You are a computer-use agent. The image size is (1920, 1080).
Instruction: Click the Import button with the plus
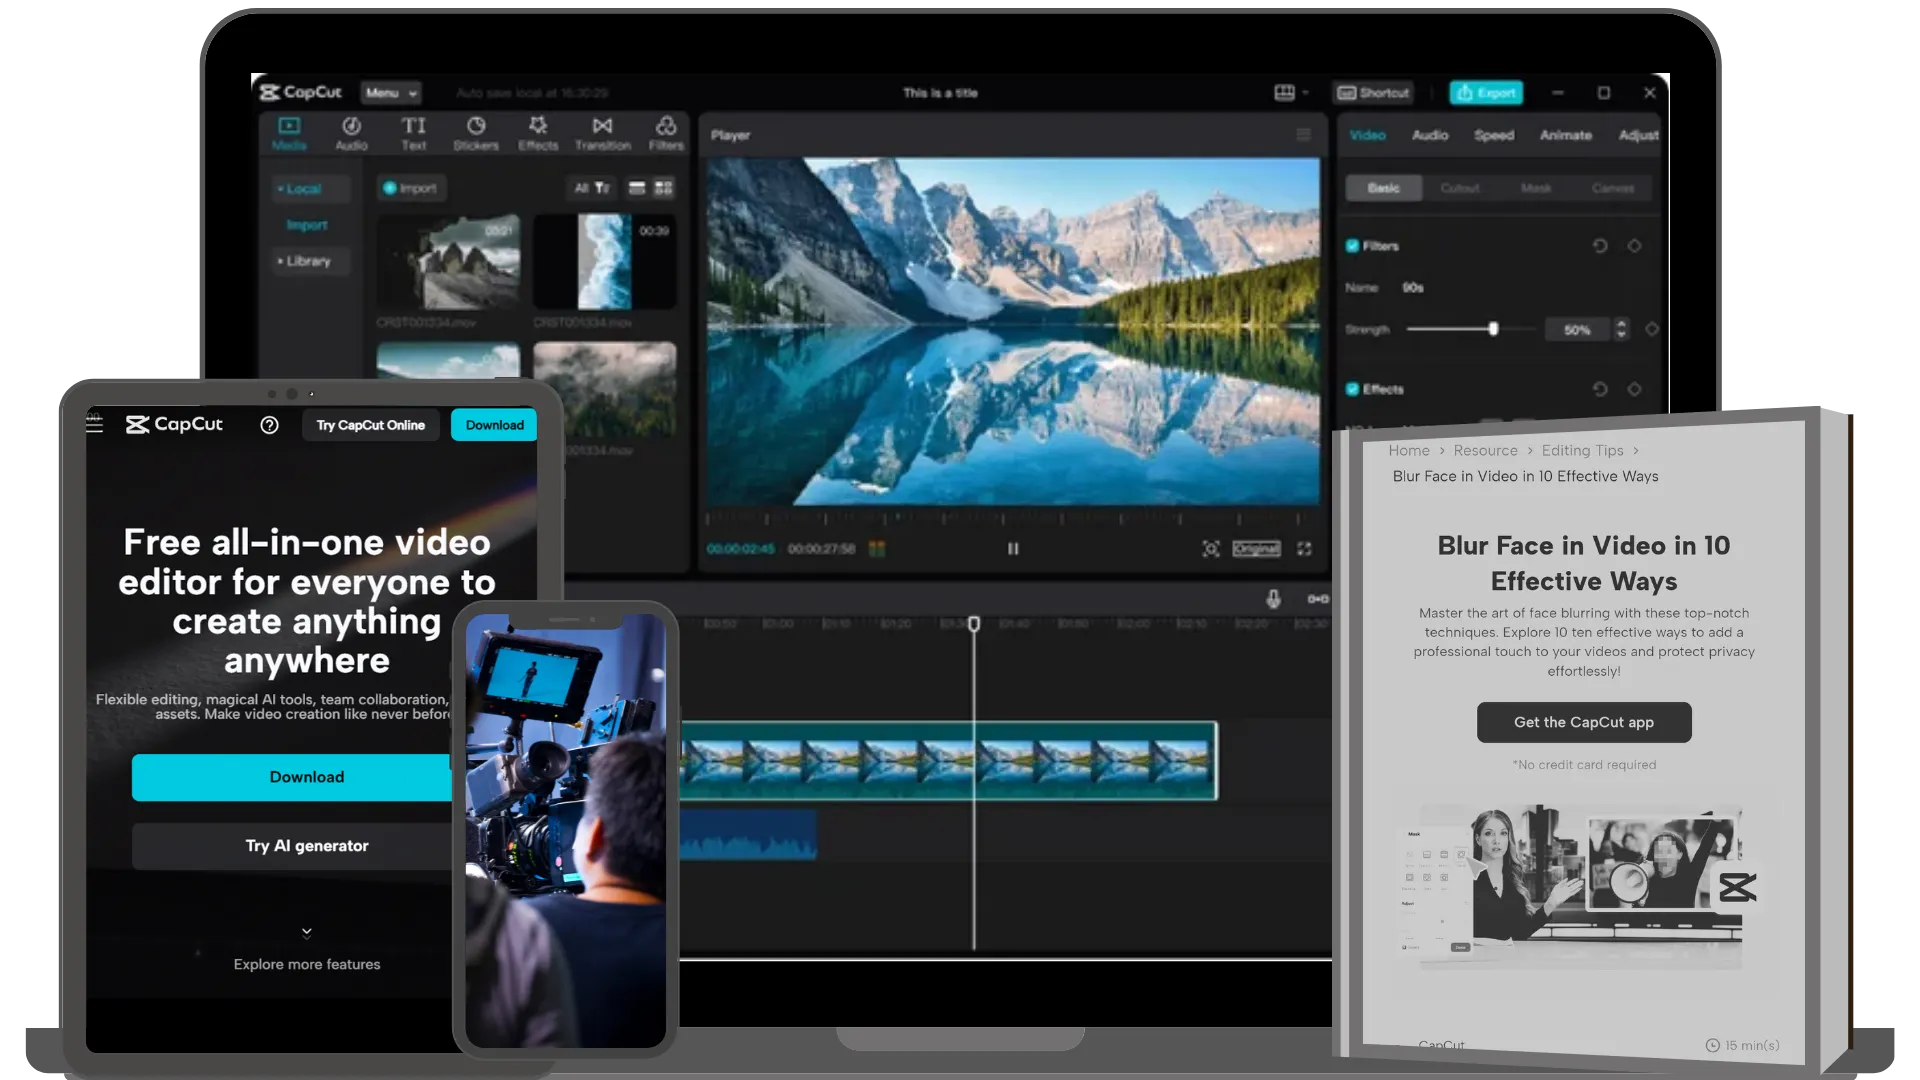pos(411,188)
